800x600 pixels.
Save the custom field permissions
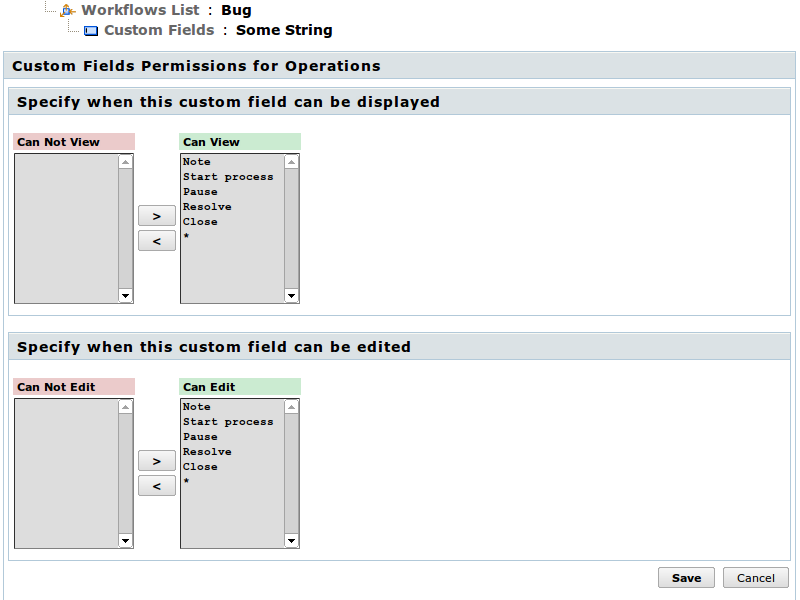point(686,578)
